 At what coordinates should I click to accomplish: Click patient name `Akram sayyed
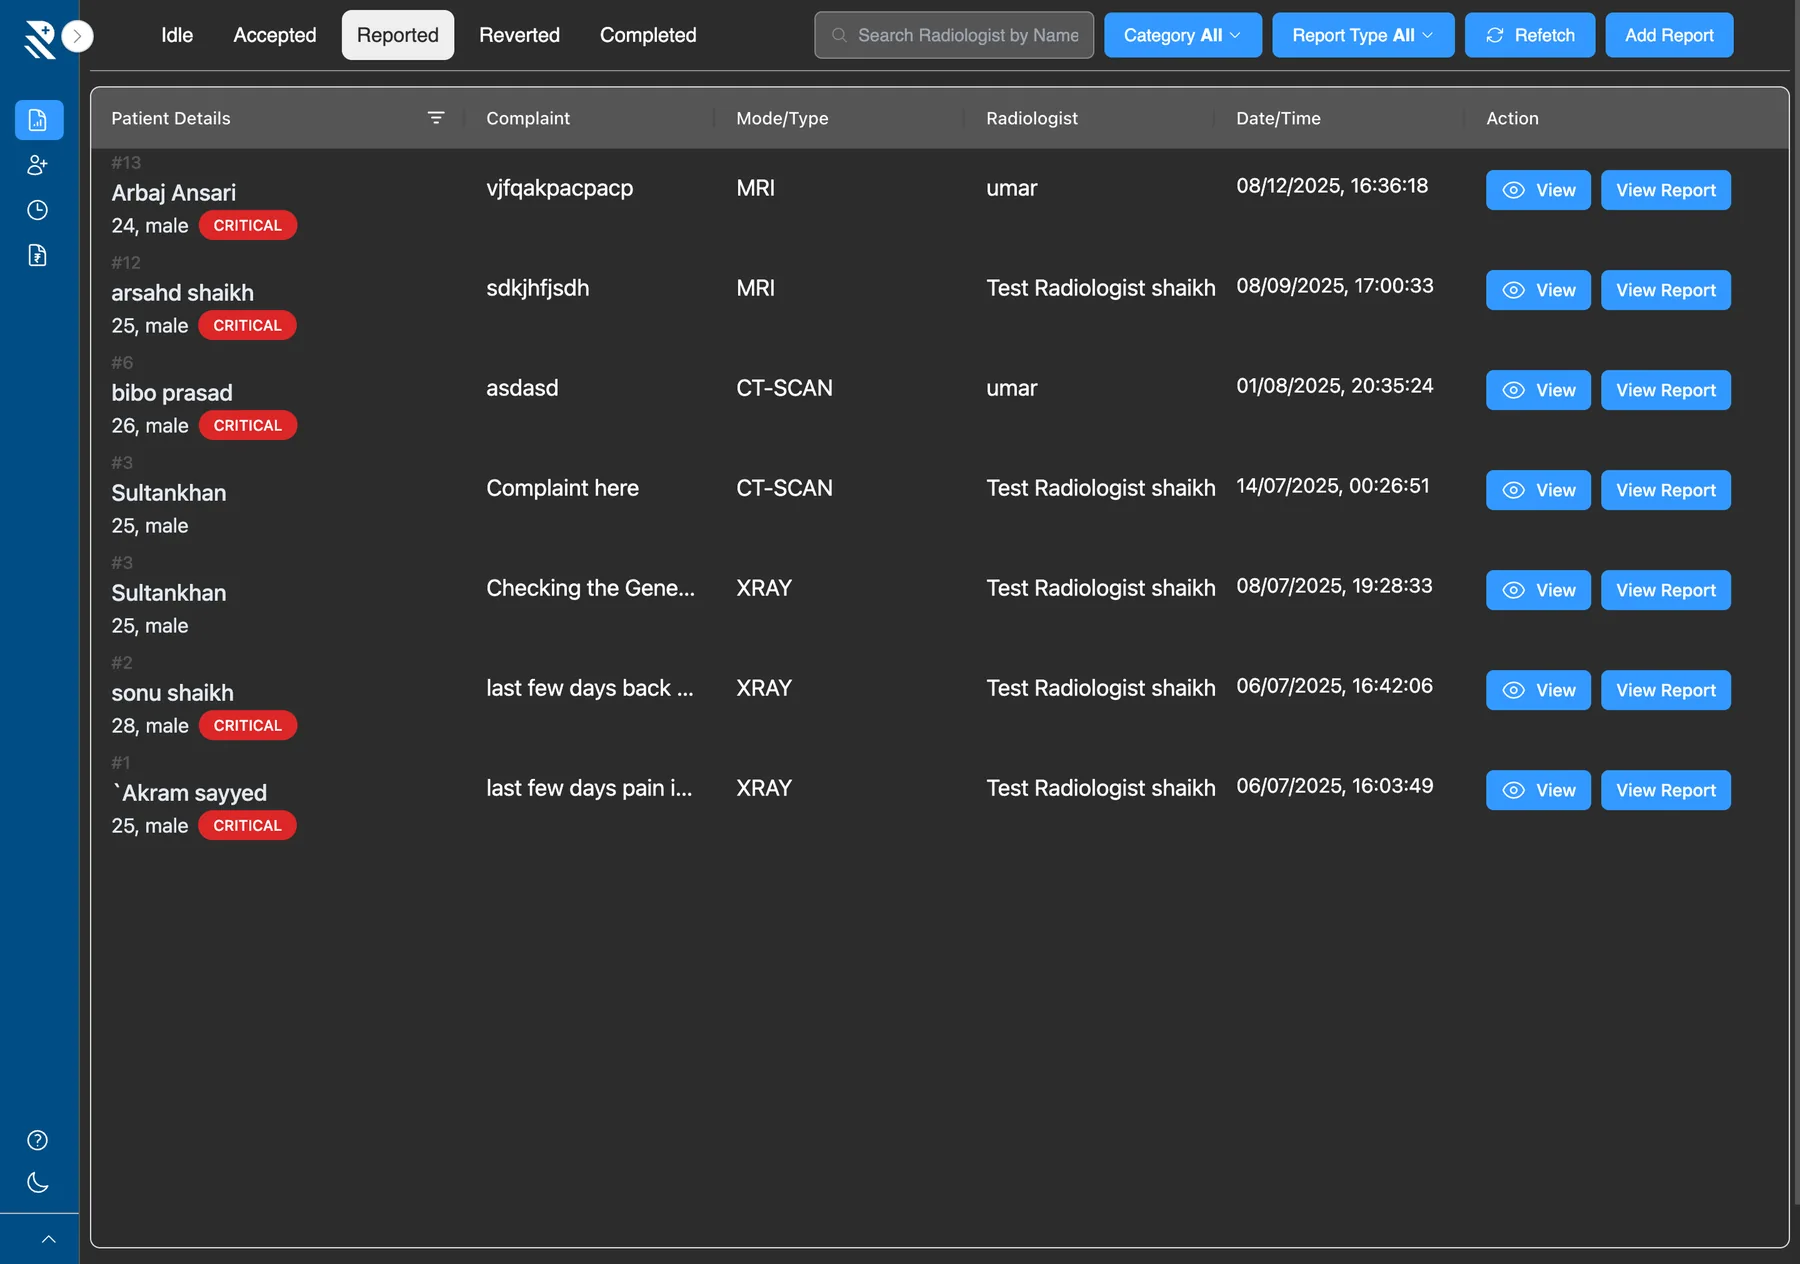[x=189, y=793]
